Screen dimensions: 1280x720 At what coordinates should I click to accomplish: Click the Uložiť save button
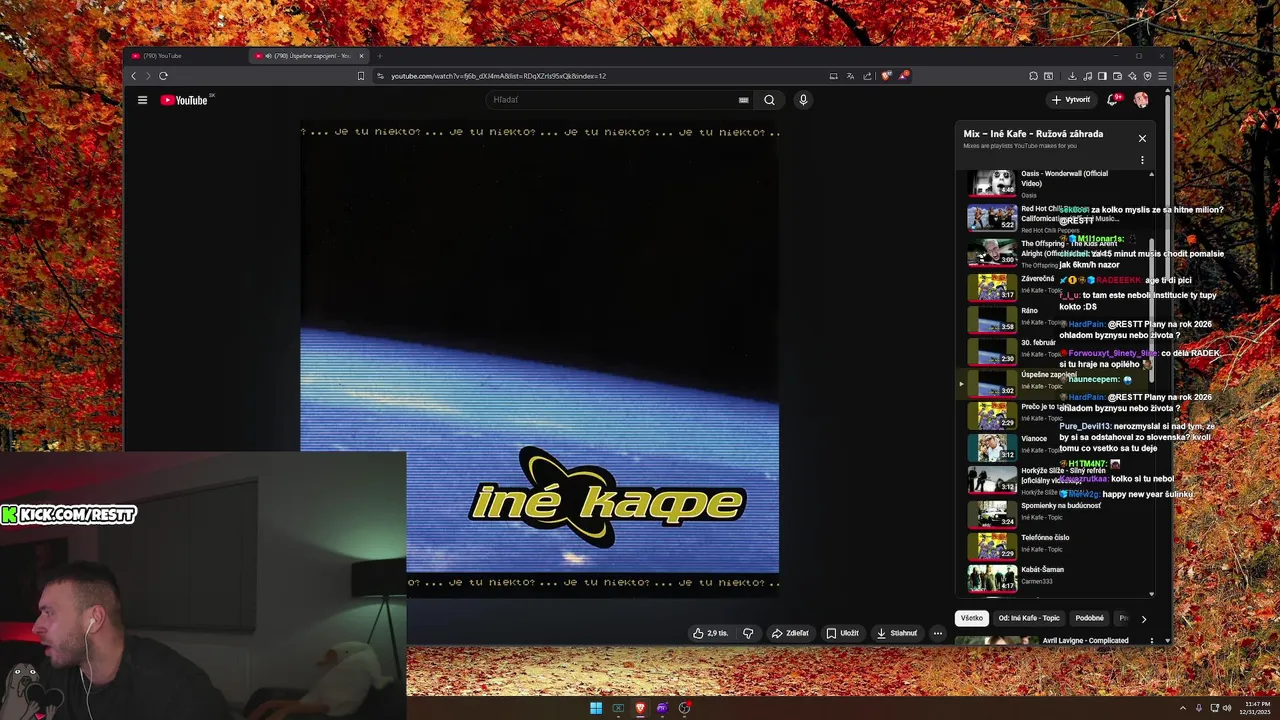(x=842, y=633)
